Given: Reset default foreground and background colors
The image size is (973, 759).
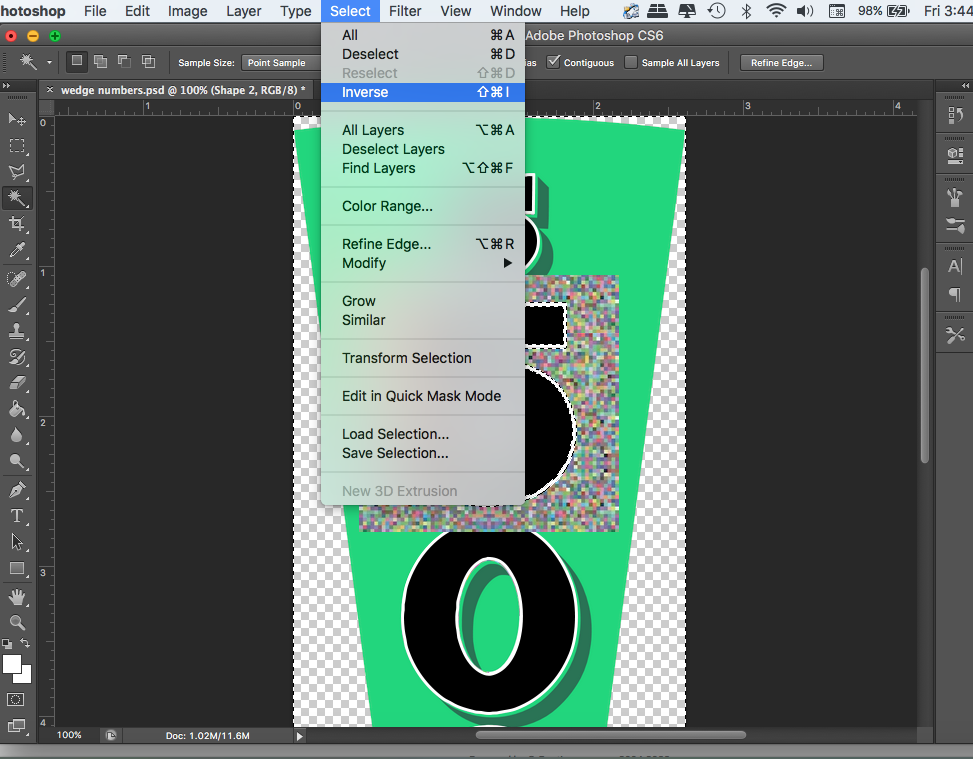Looking at the screenshot, I should [7, 644].
